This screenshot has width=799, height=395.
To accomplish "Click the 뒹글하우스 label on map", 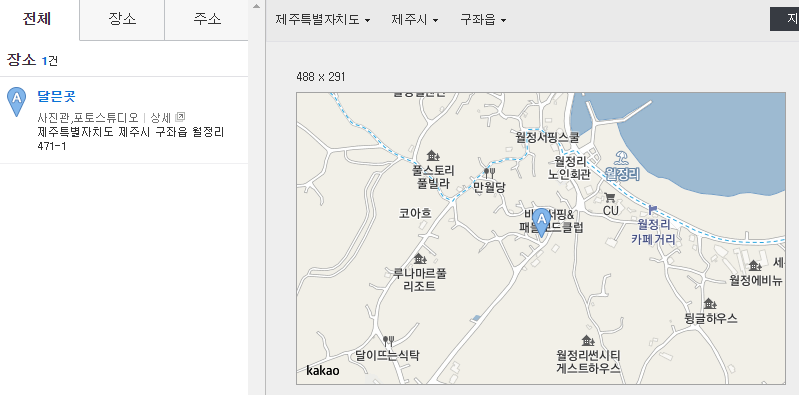I will pos(711,319).
